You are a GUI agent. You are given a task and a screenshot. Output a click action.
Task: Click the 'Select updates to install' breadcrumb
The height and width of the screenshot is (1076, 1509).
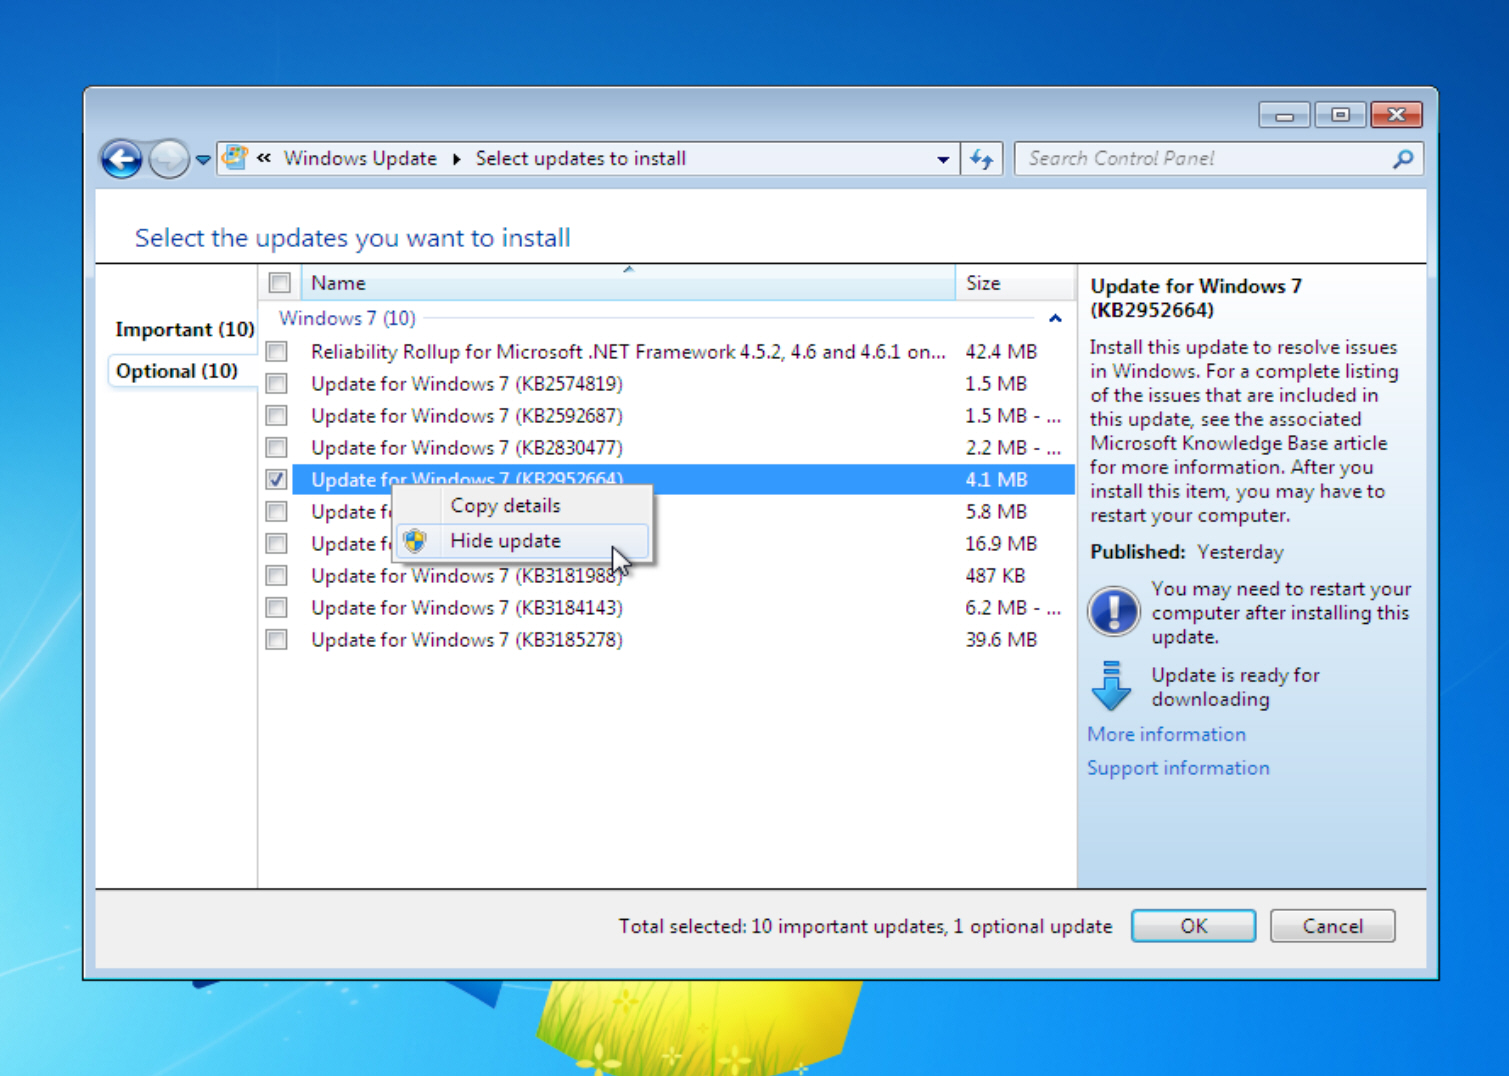(581, 158)
